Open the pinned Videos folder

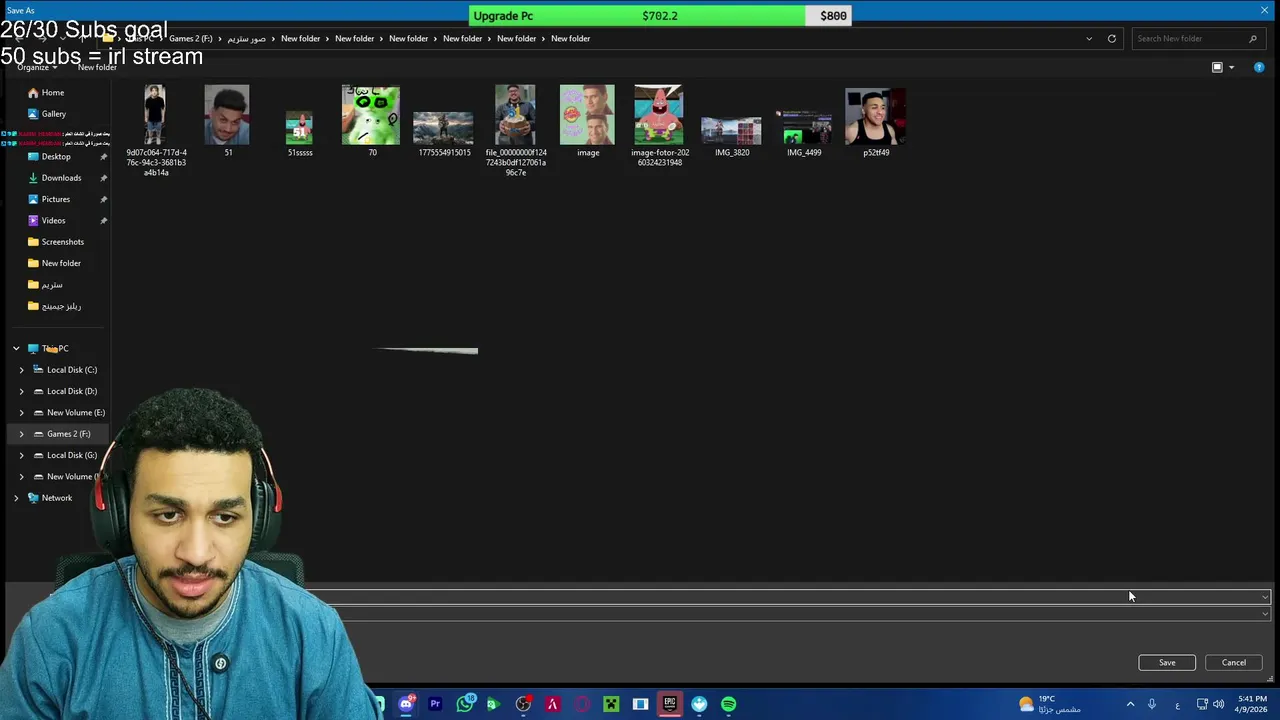(x=53, y=221)
